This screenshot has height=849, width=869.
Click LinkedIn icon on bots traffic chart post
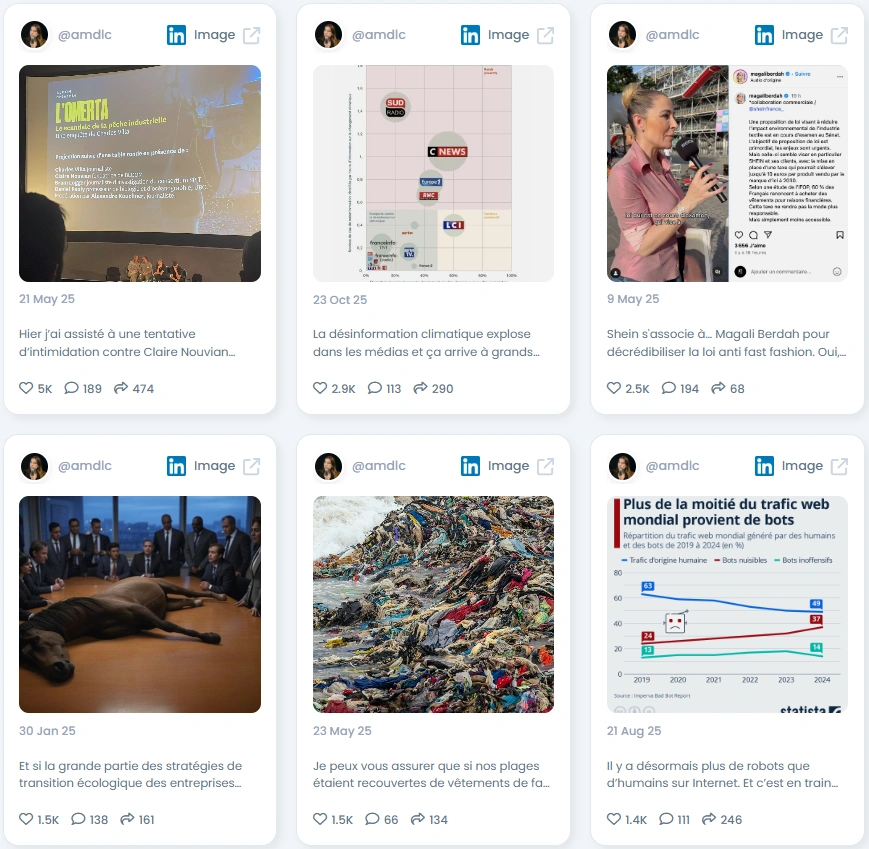point(764,466)
